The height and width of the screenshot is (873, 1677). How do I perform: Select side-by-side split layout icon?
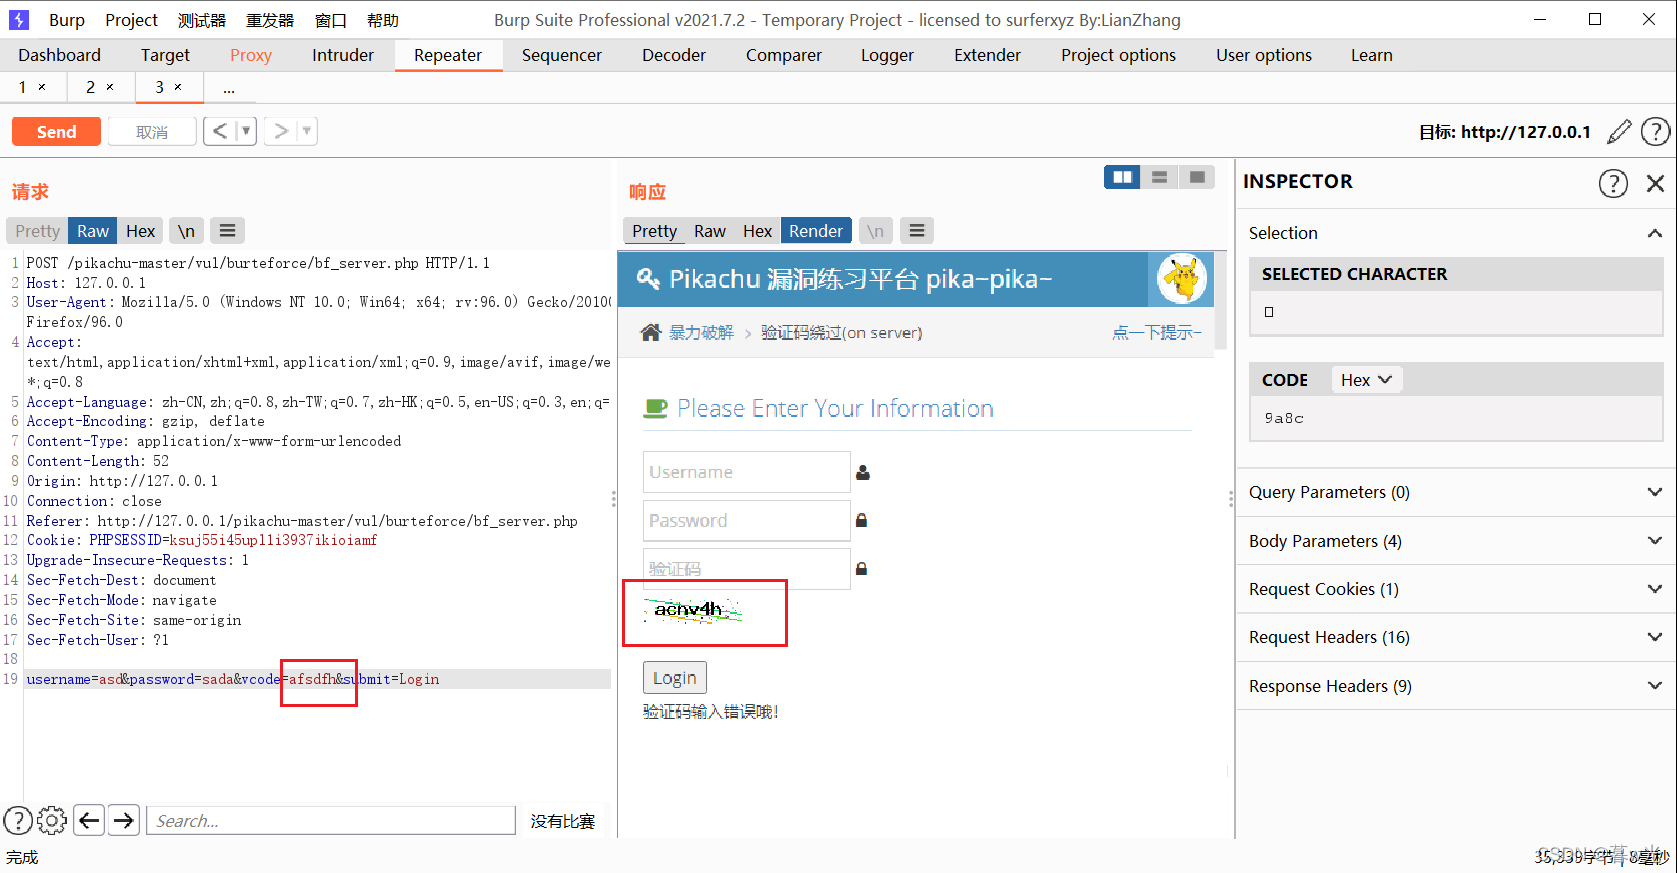(x=1122, y=177)
